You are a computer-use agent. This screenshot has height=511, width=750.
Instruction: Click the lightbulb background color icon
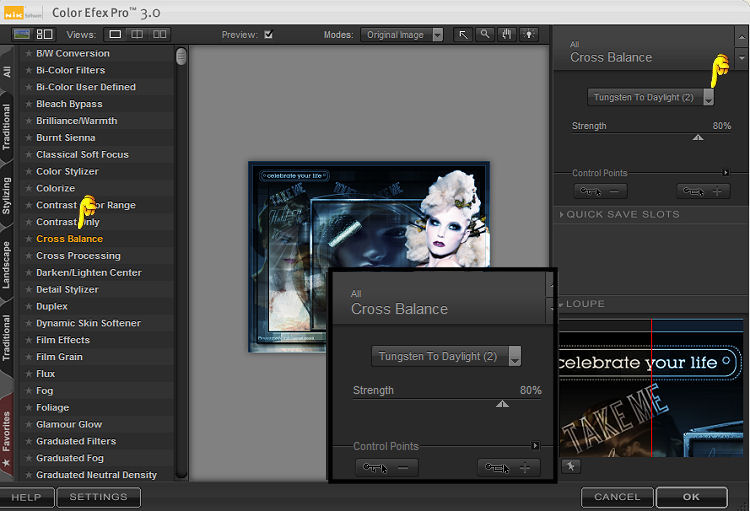pos(528,34)
